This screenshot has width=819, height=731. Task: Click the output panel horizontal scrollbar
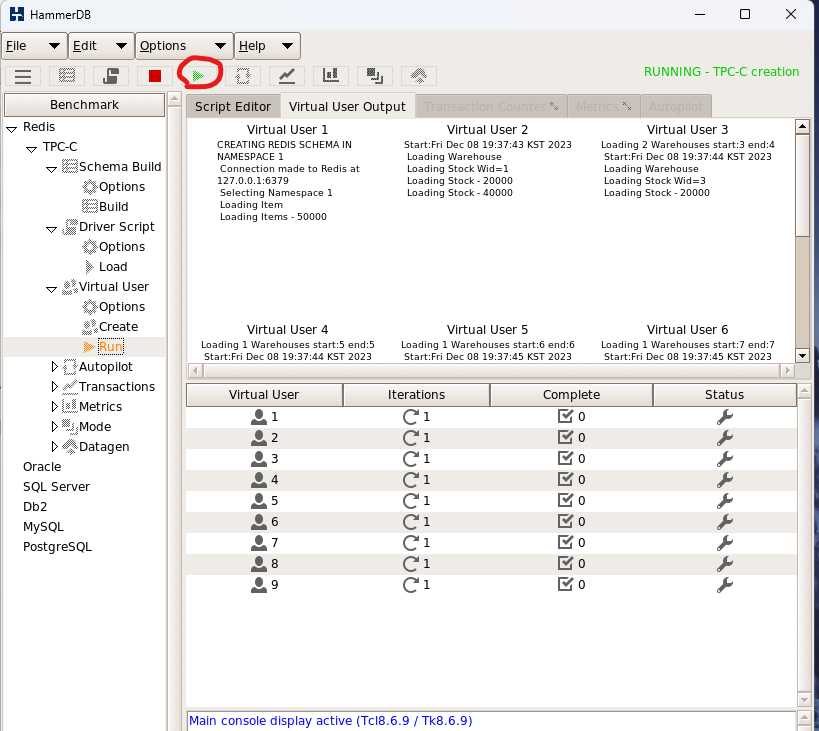pyautogui.click(x=489, y=371)
